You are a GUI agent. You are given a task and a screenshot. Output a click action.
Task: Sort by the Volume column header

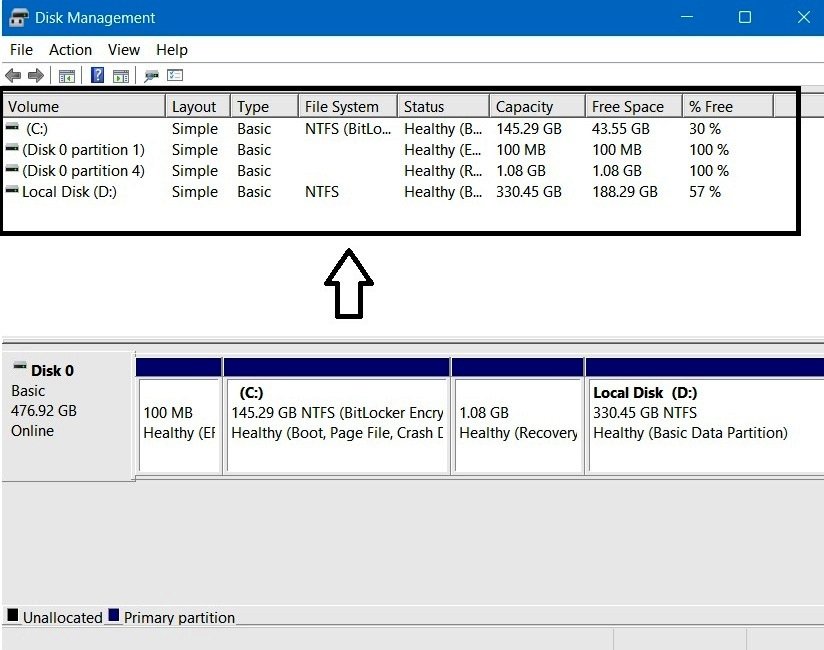[84, 107]
